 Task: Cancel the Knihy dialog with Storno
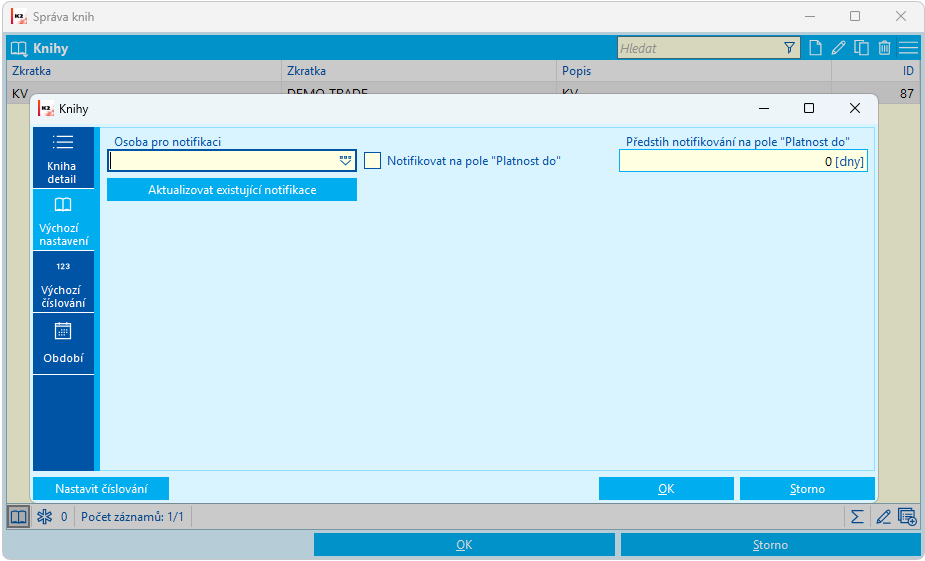point(807,488)
